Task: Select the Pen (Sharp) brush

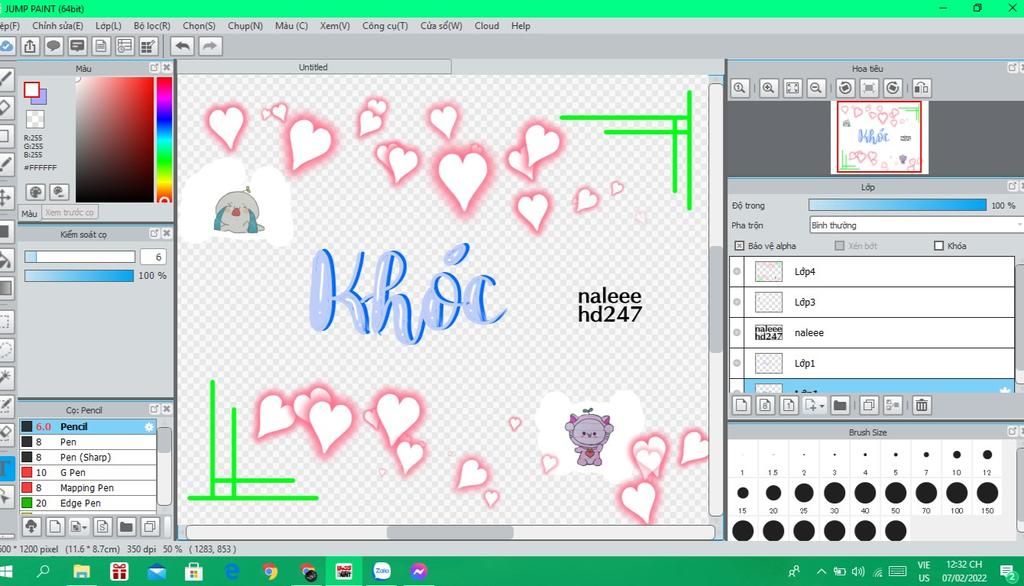Action: (88, 457)
